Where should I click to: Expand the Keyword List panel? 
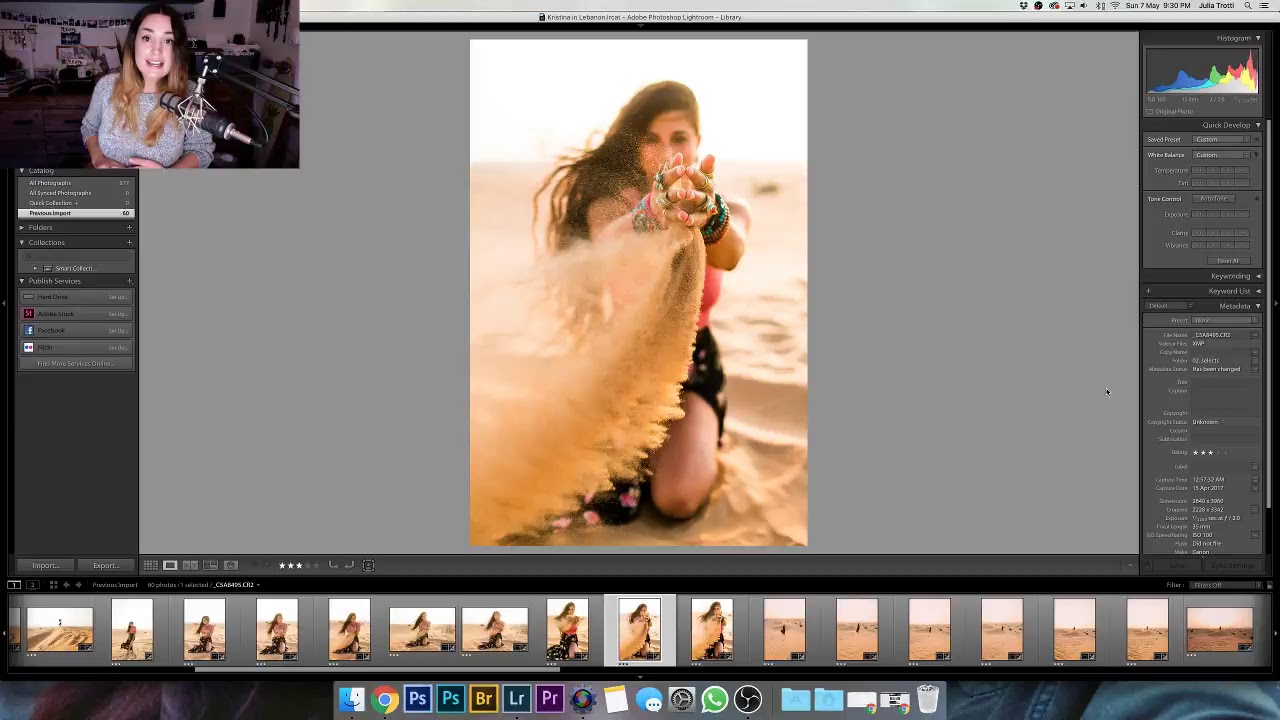1258,291
